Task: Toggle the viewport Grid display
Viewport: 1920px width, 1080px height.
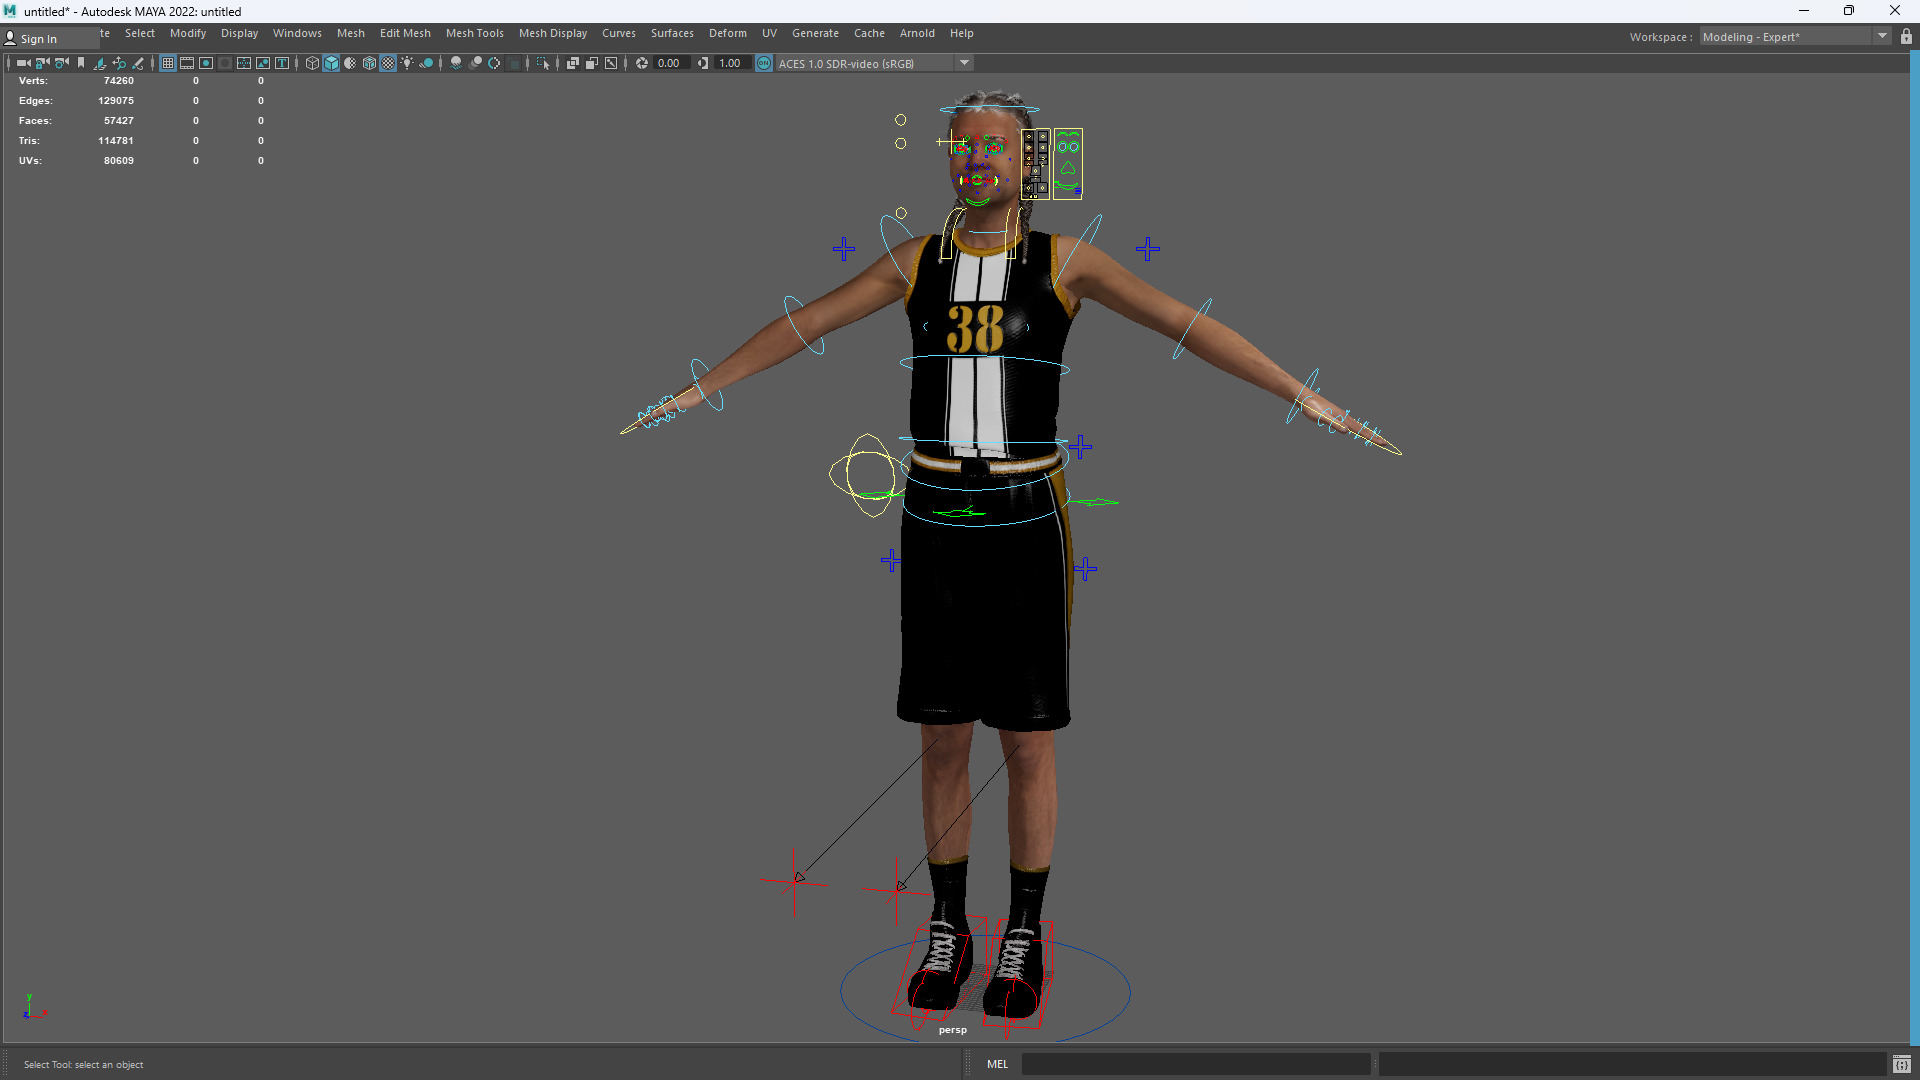Action: click(x=168, y=63)
